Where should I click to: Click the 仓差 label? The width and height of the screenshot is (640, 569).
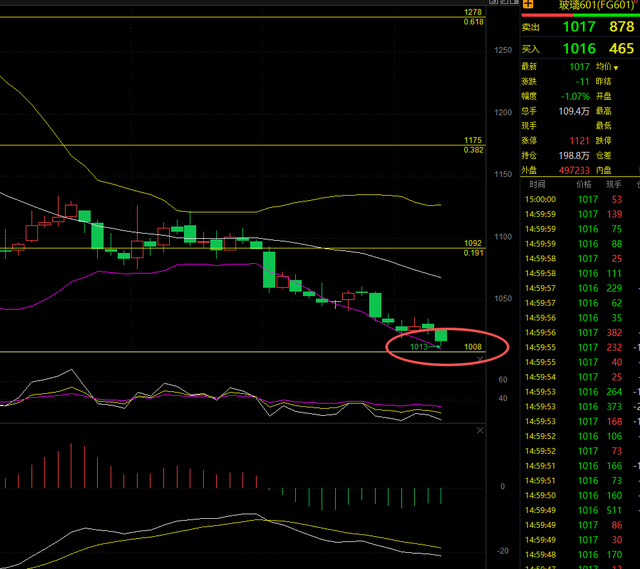pyautogui.click(x=603, y=156)
